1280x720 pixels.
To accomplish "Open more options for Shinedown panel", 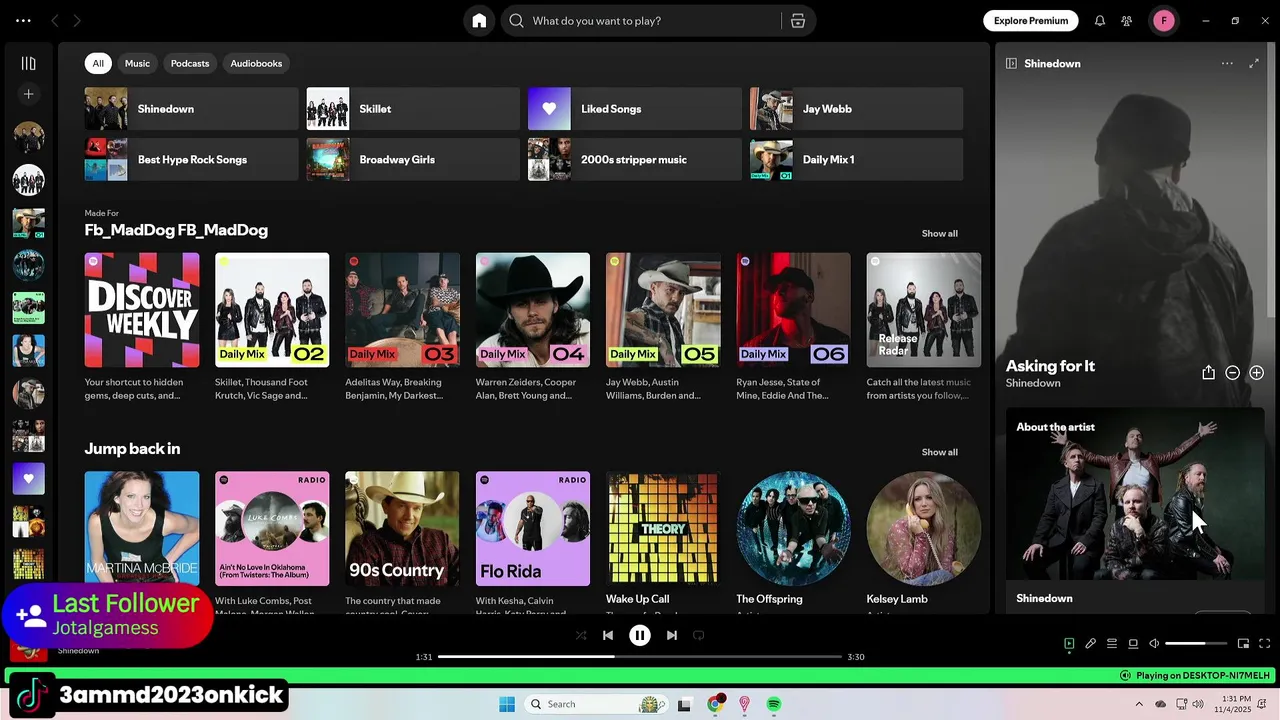I will click(1227, 63).
